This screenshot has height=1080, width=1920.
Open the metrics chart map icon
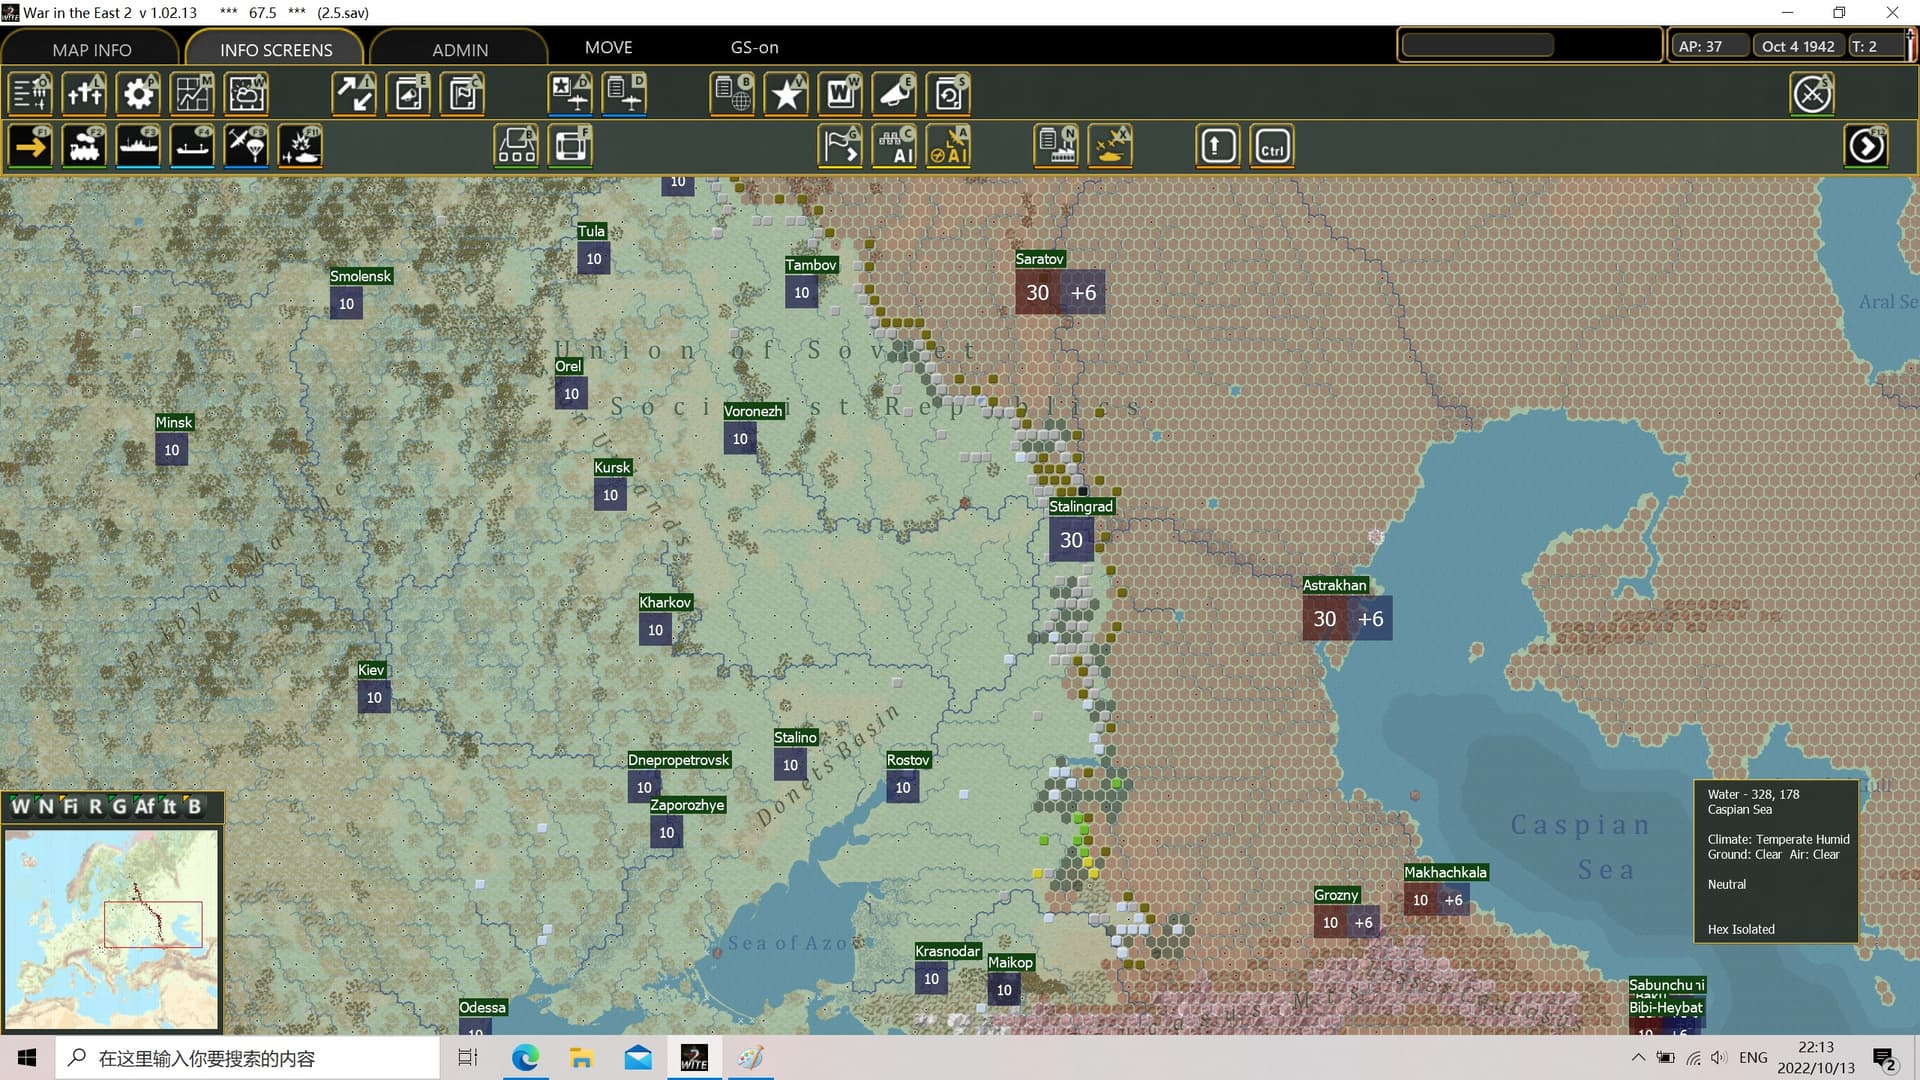click(x=193, y=94)
